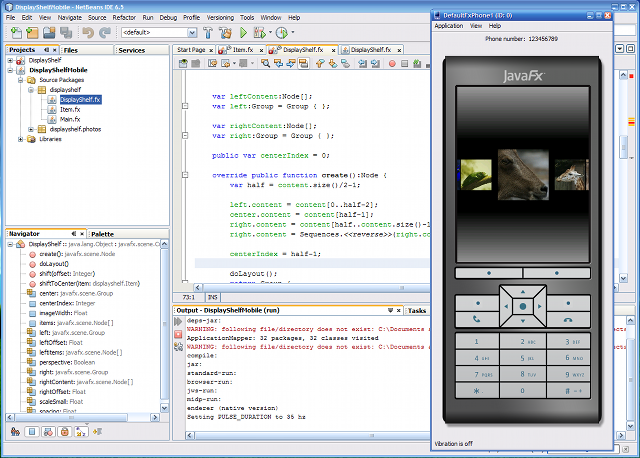
Task: Click the New File toolbar icon
Action: tap(16, 32)
